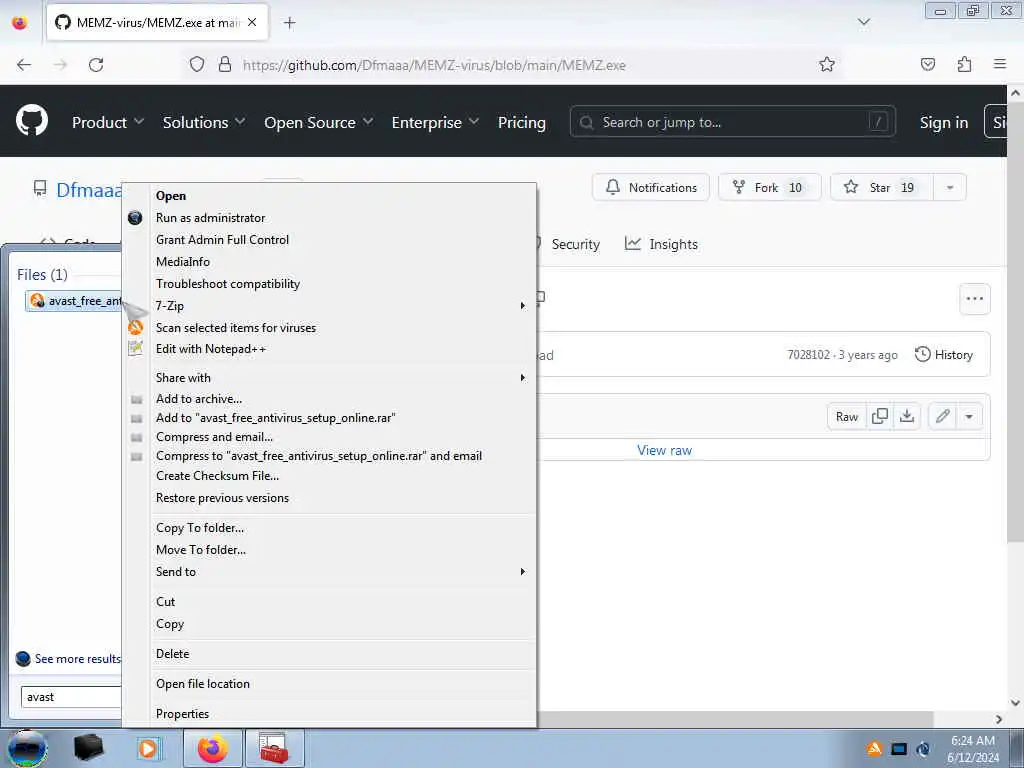Expand the Open Source menu
Image resolution: width=1024 pixels, height=768 pixels.
[x=319, y=122]
